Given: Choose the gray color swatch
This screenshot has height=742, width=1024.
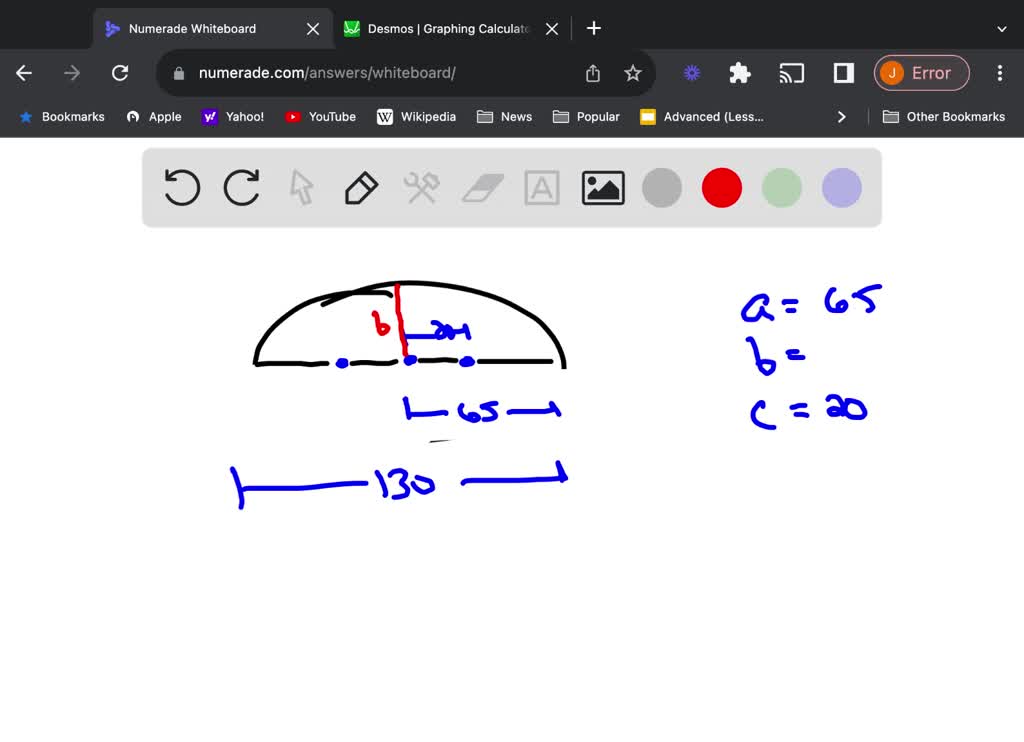Looking at the screenshot, I should [662, 188].
